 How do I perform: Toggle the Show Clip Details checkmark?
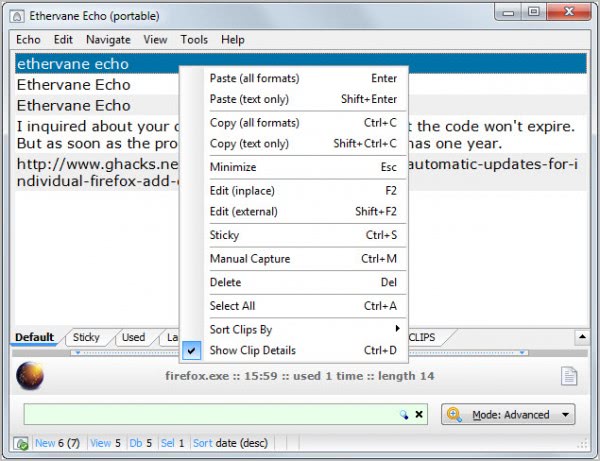point(191,350)
